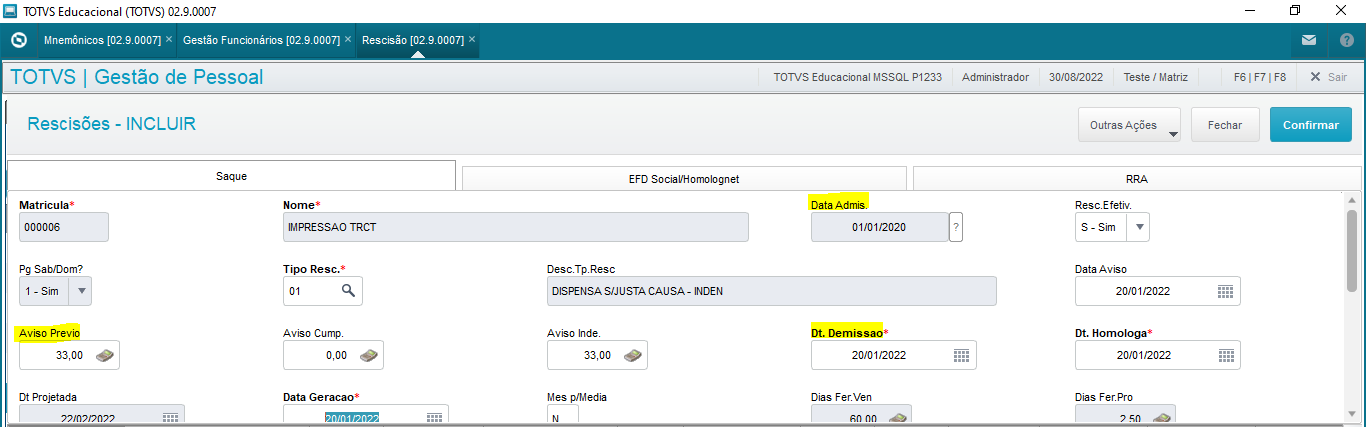Click the Administrador user label
Image resolution: width=1366 pixels, height=427 pixels.
(995, 77)
